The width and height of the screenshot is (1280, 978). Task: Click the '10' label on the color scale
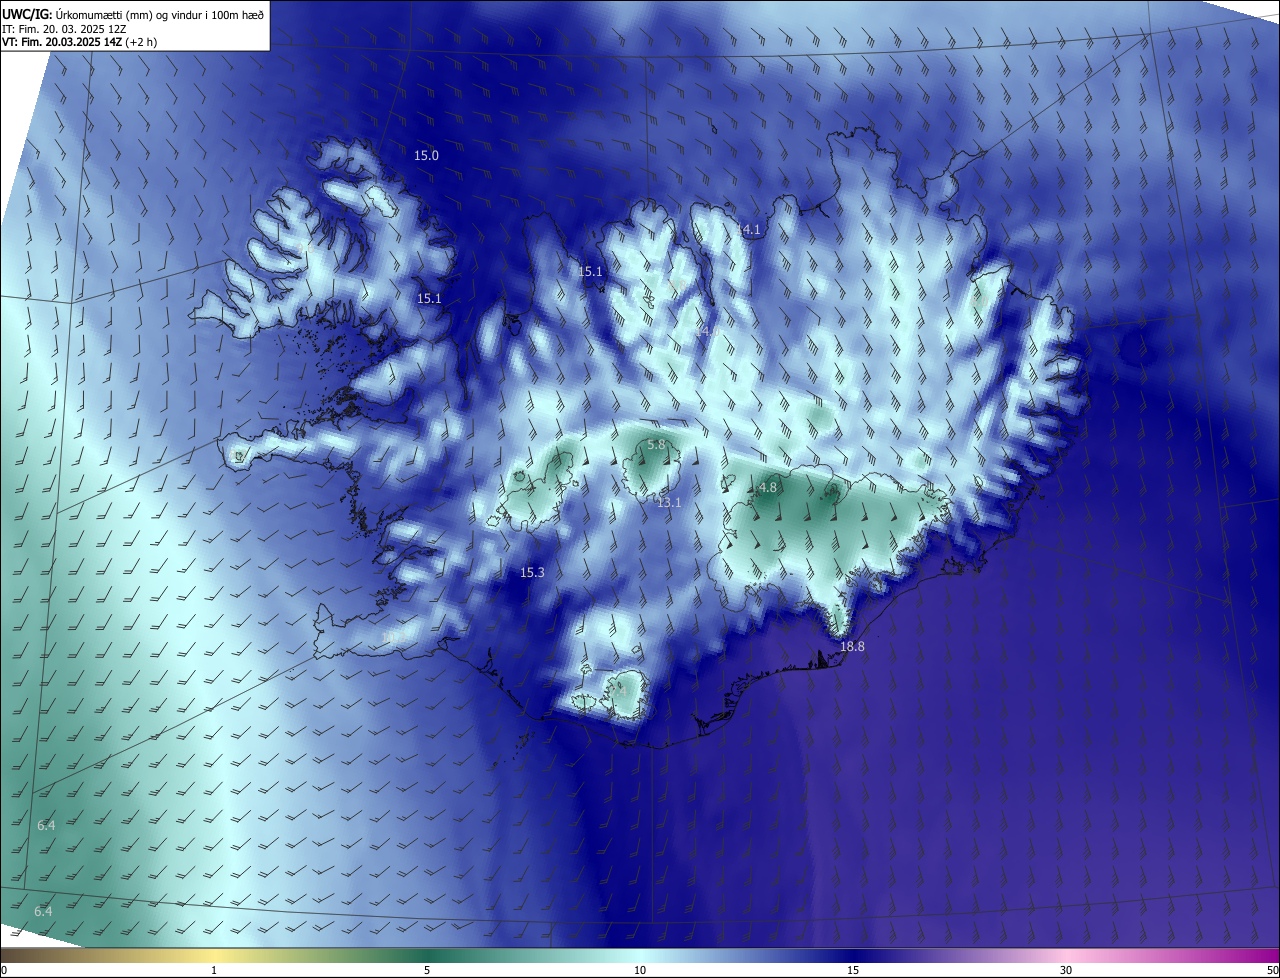click(640, 970)
